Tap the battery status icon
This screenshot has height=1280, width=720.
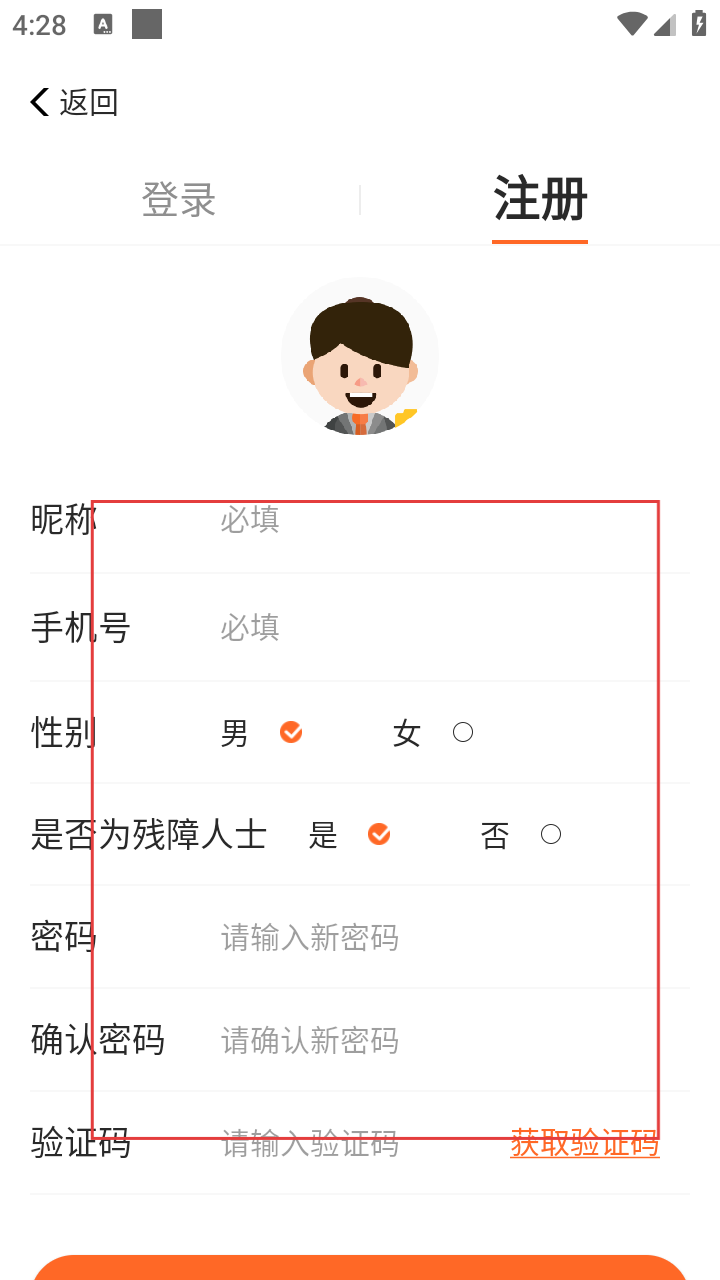click(699, 25)
